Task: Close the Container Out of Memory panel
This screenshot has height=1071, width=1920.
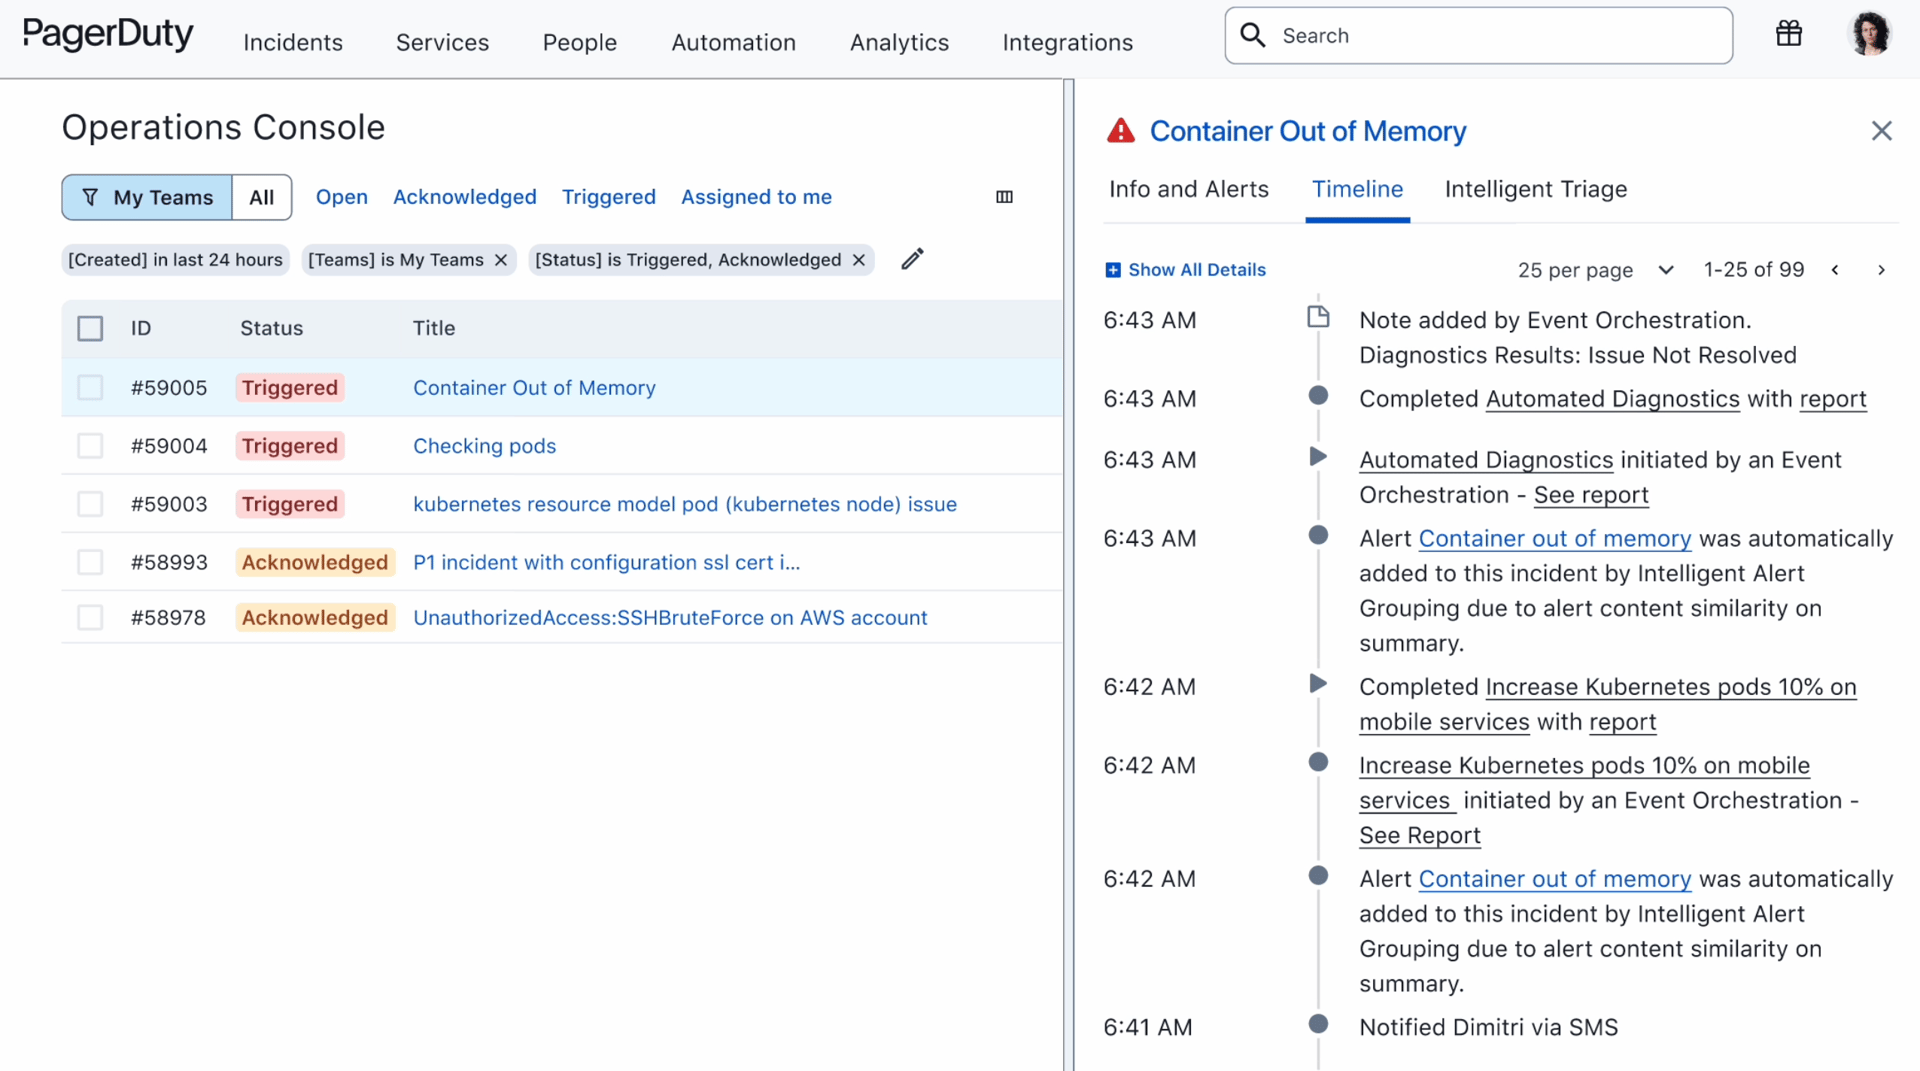Action: coord(1881,131)
